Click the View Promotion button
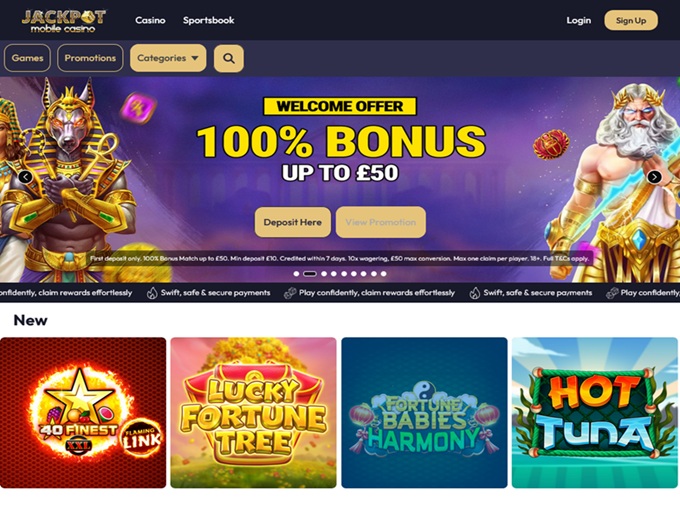680x511 pixels. coord(381,222)
